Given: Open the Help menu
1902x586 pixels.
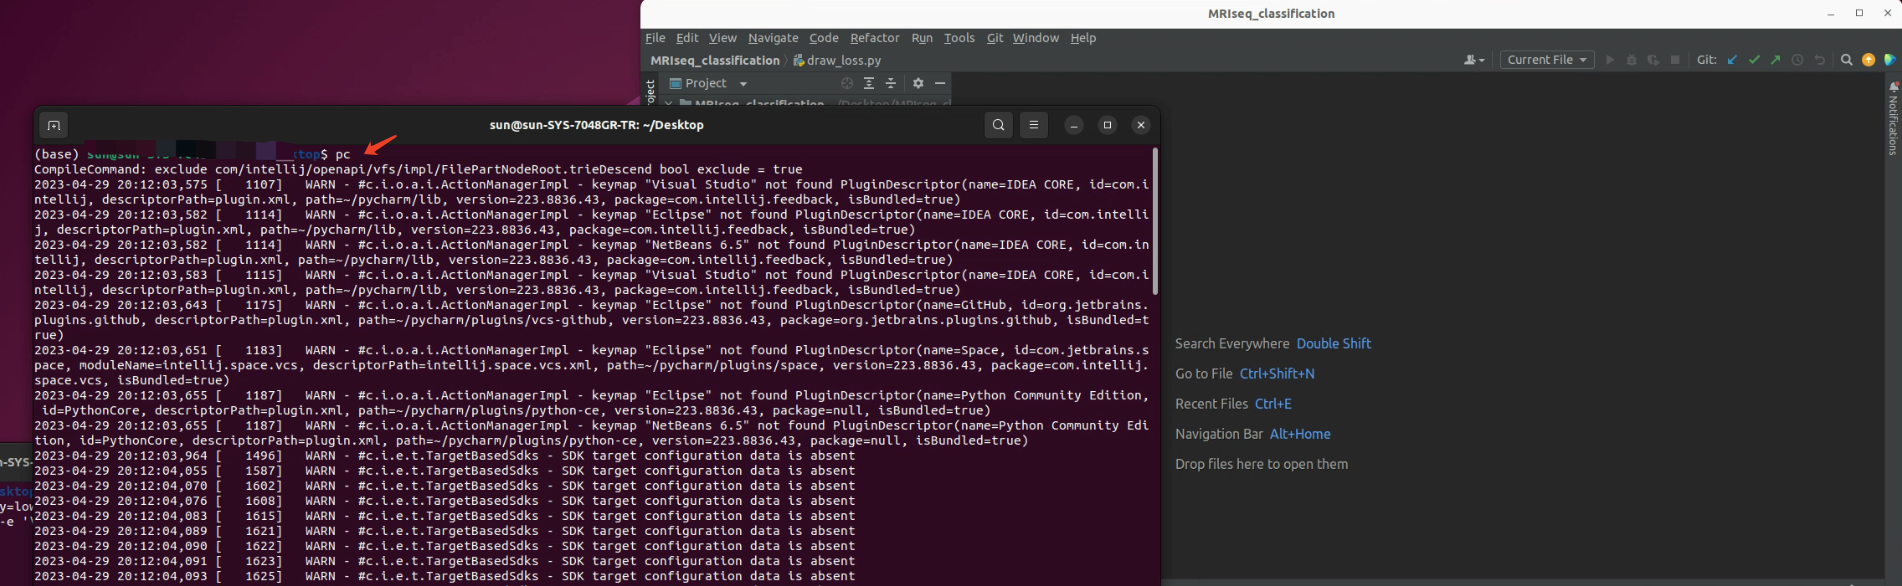Looking at the screenshot, I should coord(1083,38).
